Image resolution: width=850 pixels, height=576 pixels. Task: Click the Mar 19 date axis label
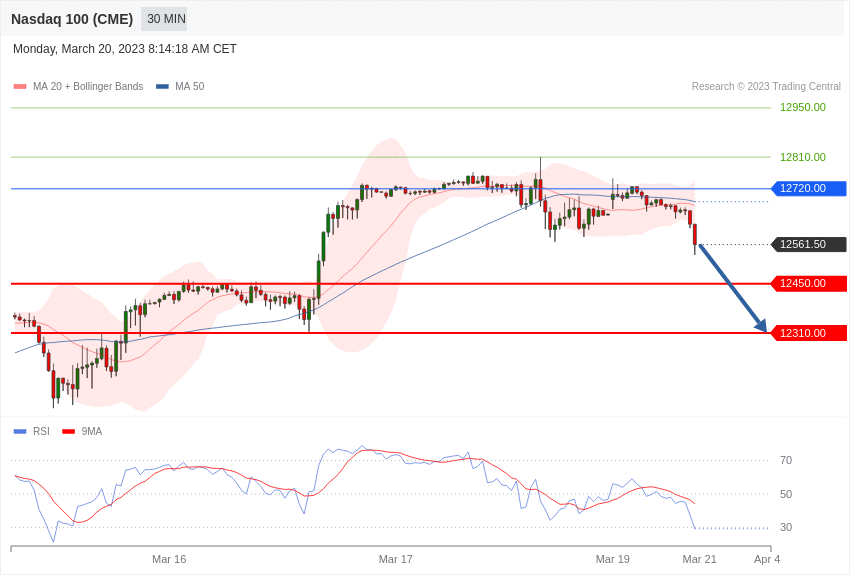[613, 559]
